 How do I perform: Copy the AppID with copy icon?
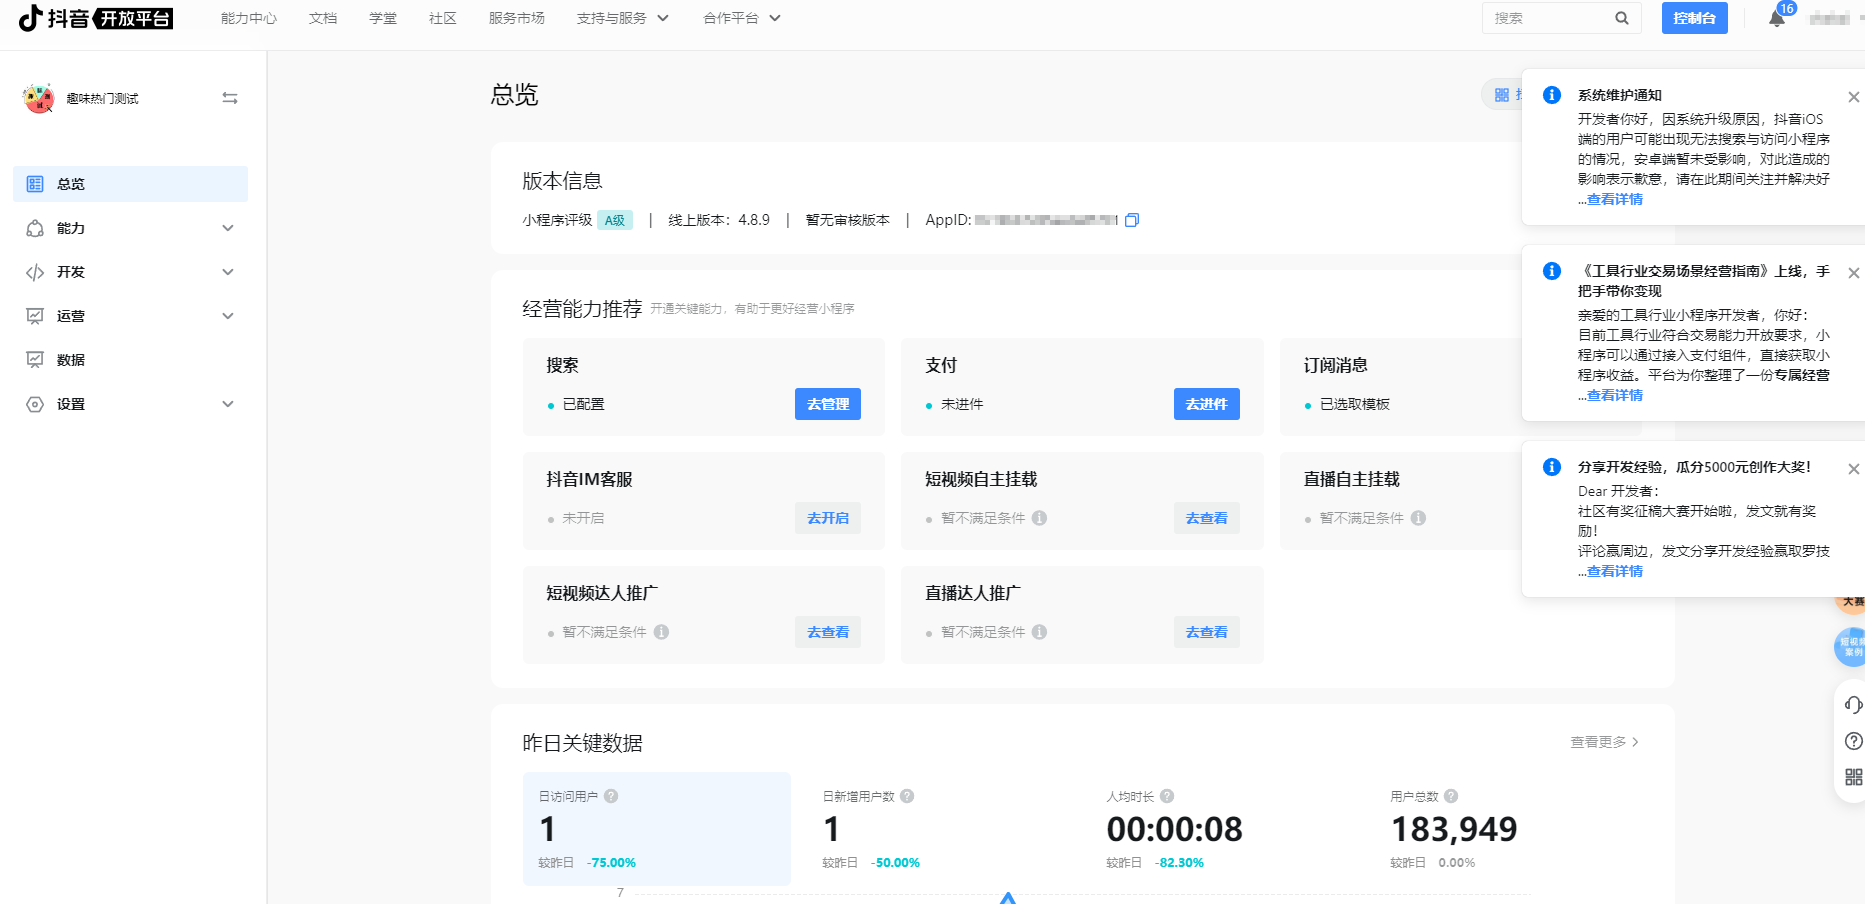click(x=1131, y=220)
